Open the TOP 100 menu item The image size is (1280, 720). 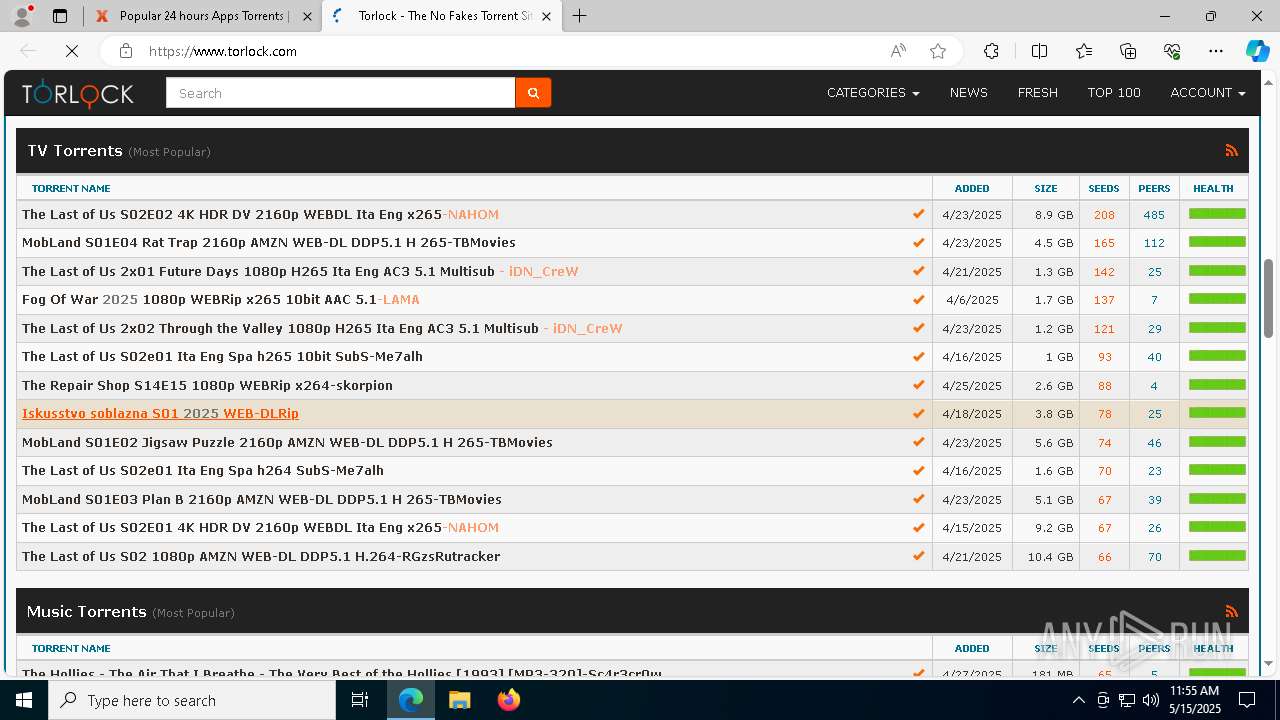1114,93
